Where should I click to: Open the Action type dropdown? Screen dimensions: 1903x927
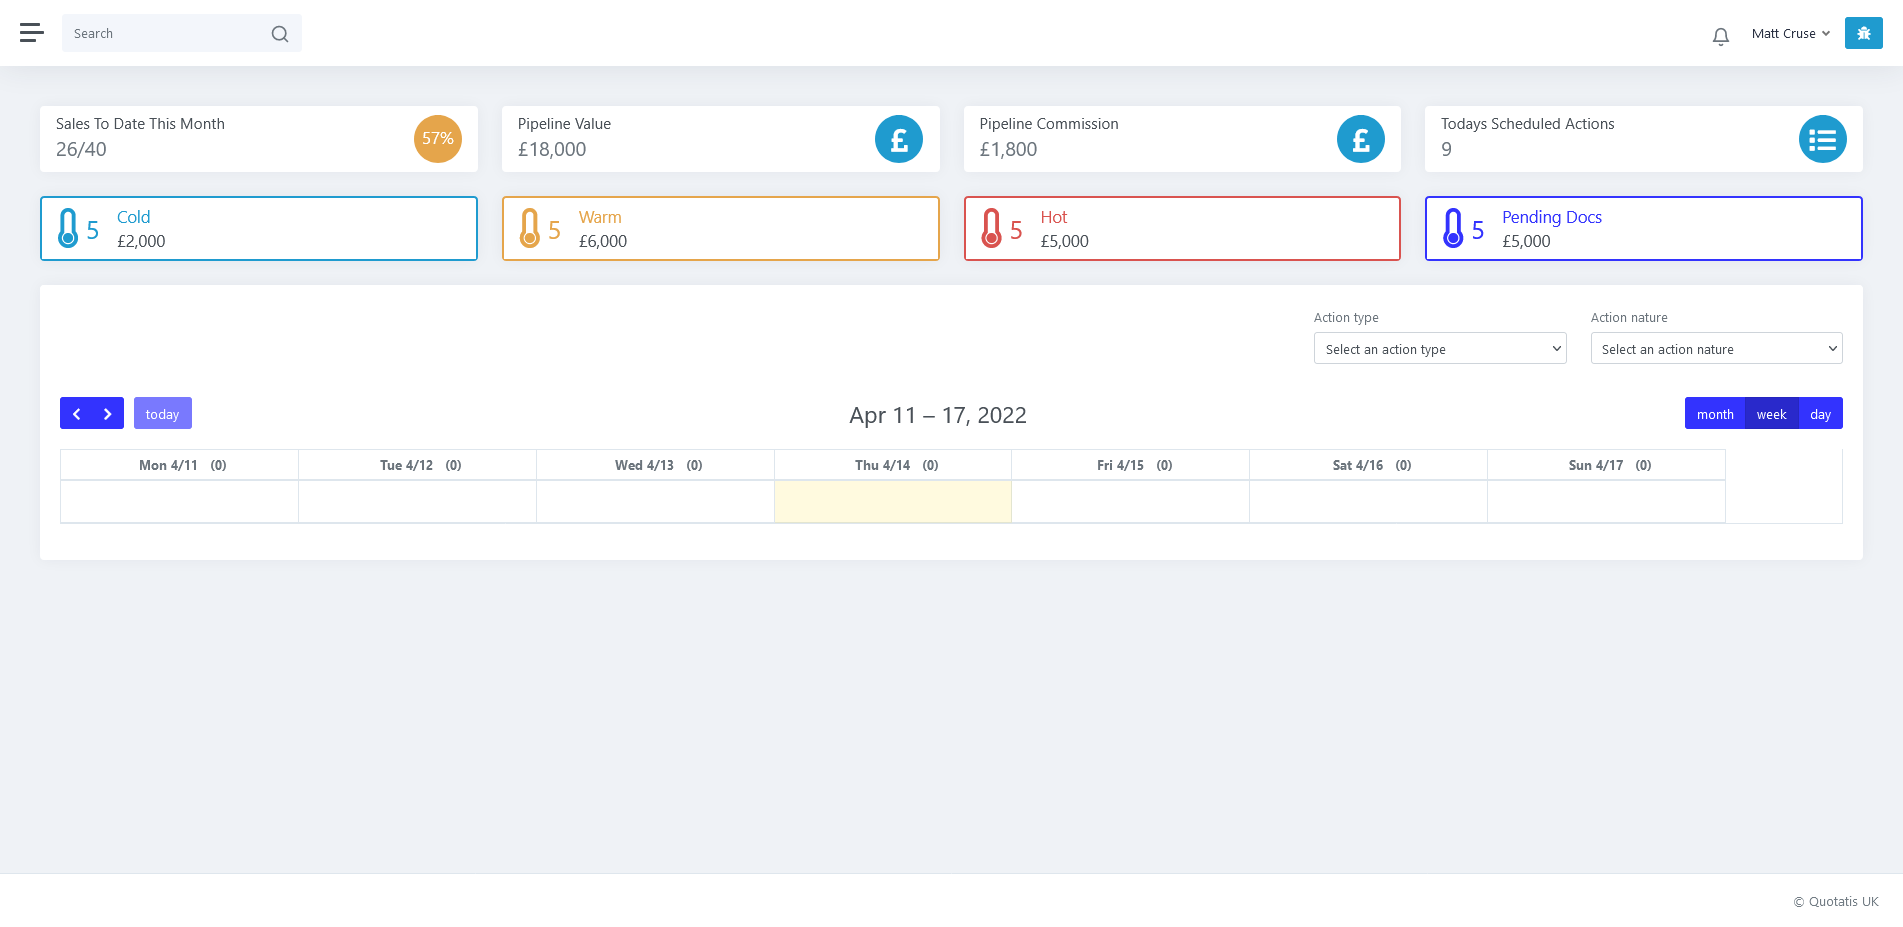(x=1439, y=349)
